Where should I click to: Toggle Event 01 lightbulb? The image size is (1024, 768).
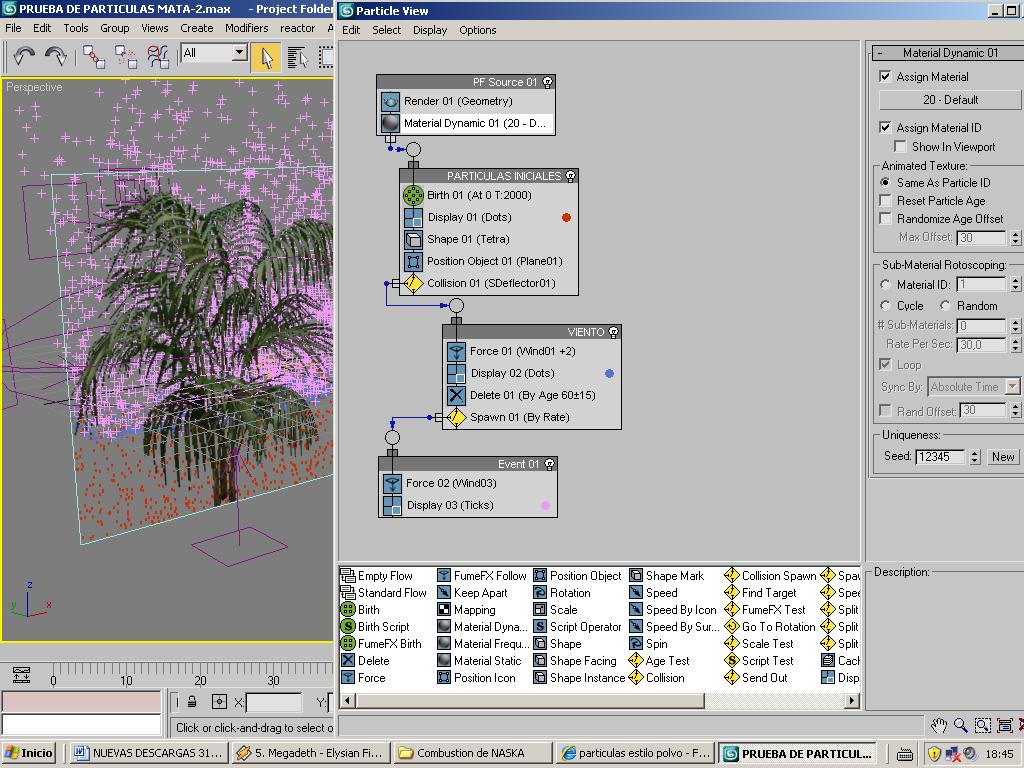coord(549,464)
